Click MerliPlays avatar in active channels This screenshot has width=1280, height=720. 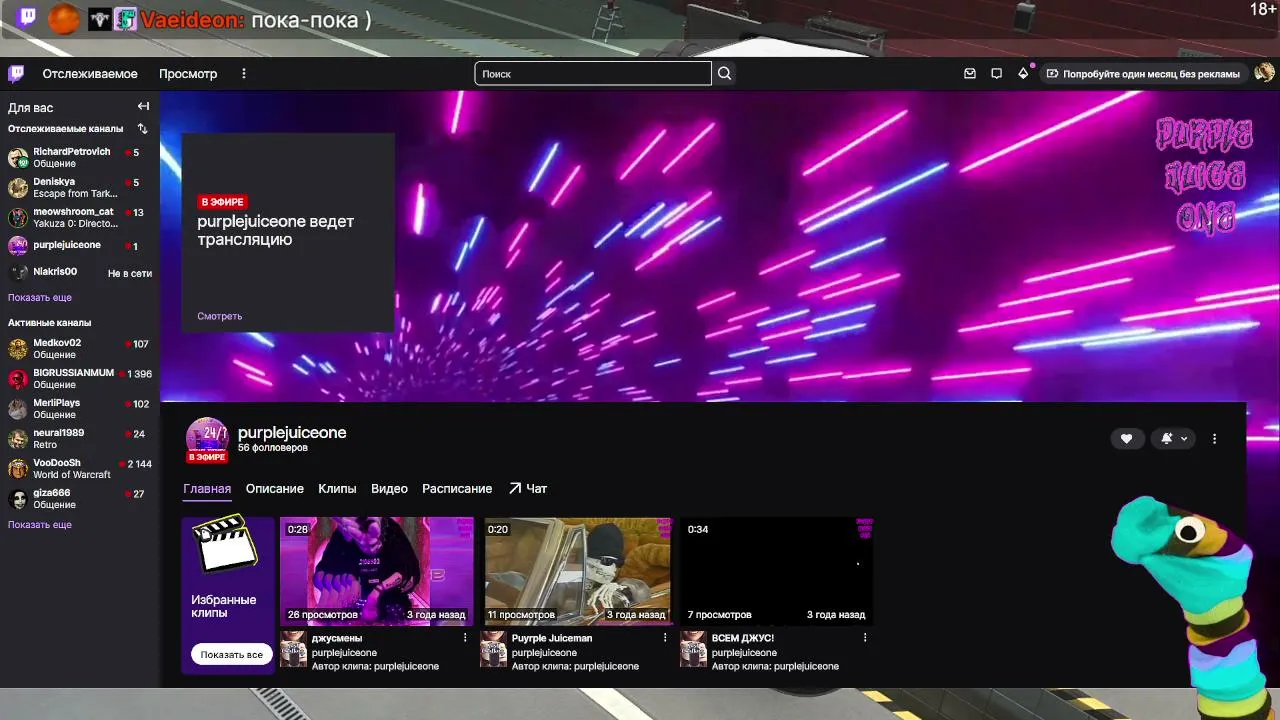(x=18, y=409)
